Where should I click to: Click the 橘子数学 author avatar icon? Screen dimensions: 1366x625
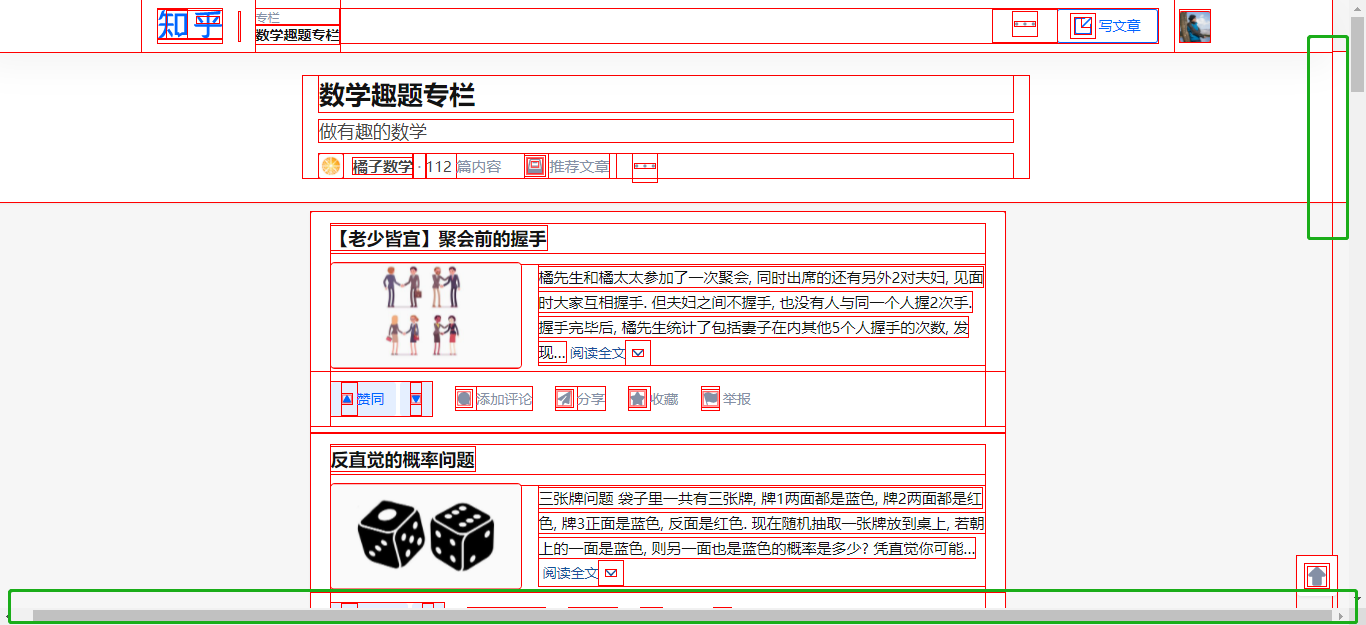[330, 167]
